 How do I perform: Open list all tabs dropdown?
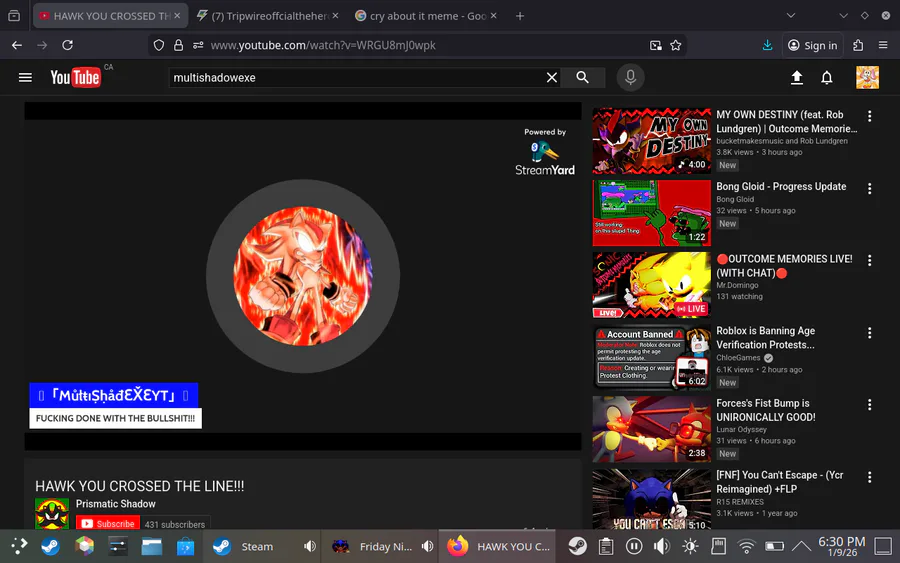[790, 16]
